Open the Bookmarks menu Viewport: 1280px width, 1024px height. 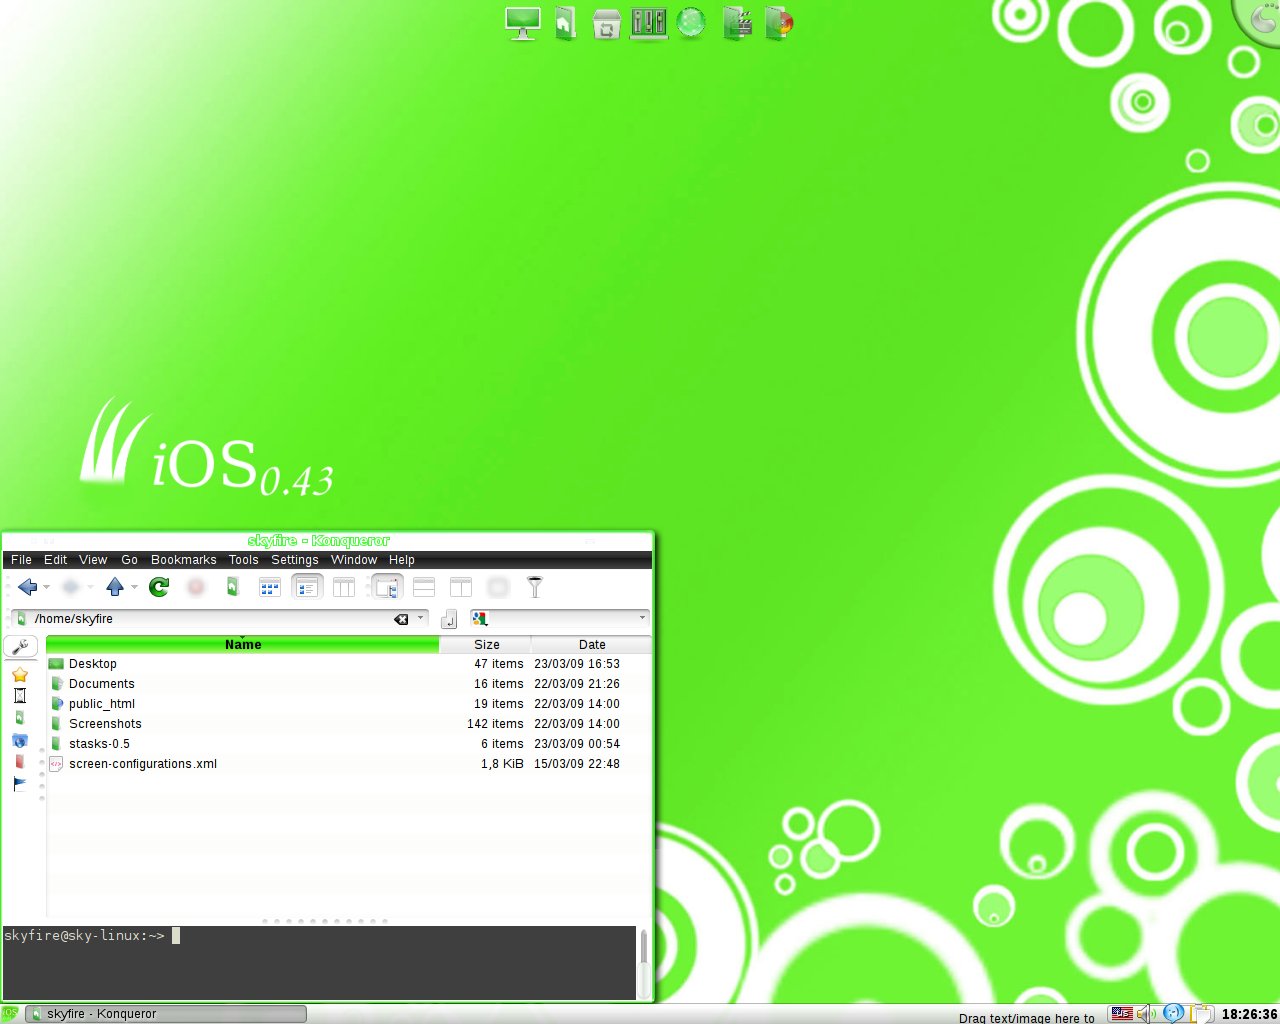click(x=184, y=560)
